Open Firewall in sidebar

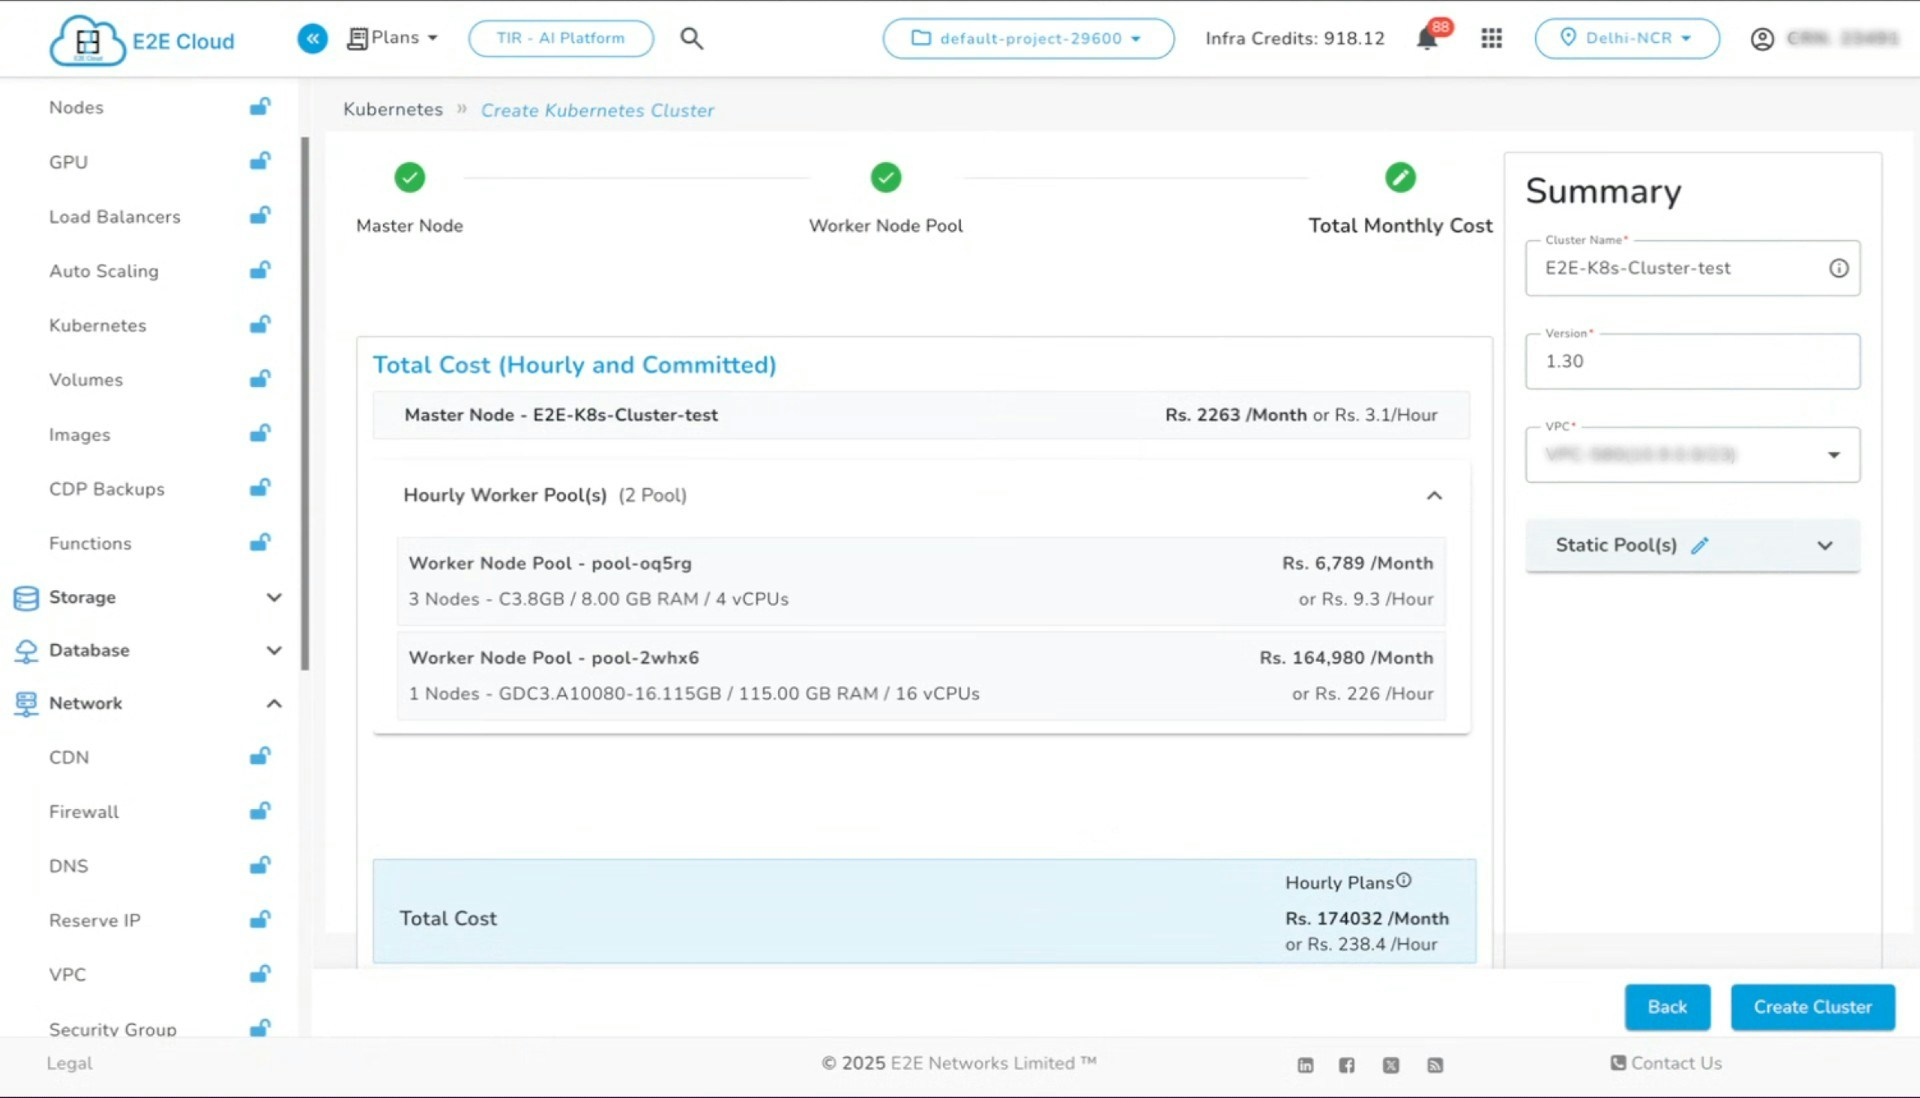pyautogui.click(x=84, y=812)
